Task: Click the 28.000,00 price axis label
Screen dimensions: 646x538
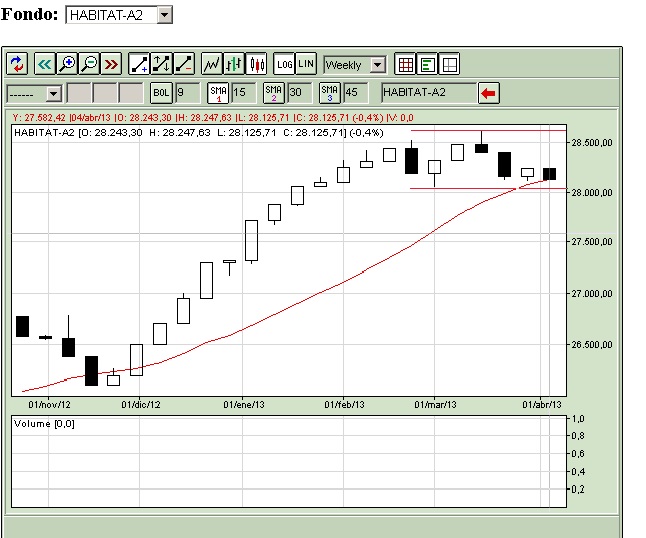Action: [x=592, y=193]
